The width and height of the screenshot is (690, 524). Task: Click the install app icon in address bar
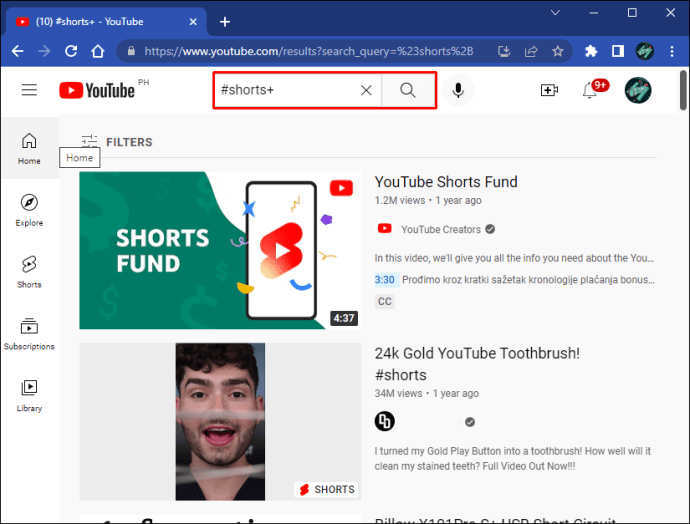[504, 51]
